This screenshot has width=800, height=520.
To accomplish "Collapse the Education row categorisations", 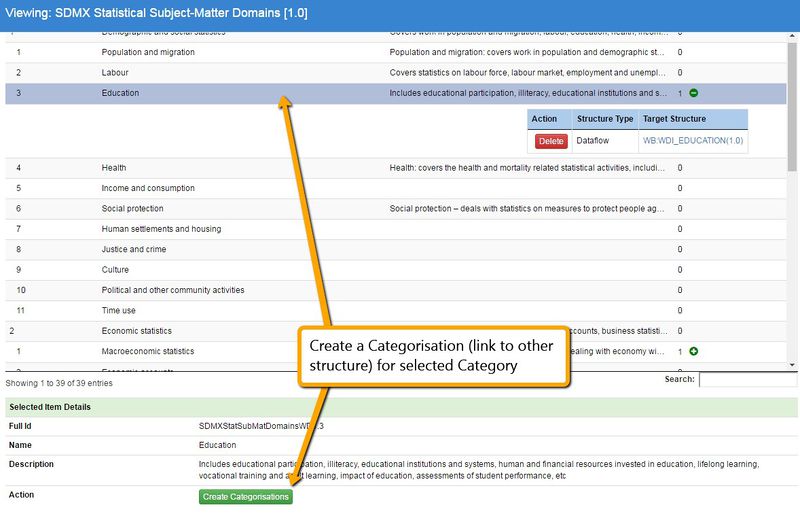I will pyautogui.click(x=694, y=93).
